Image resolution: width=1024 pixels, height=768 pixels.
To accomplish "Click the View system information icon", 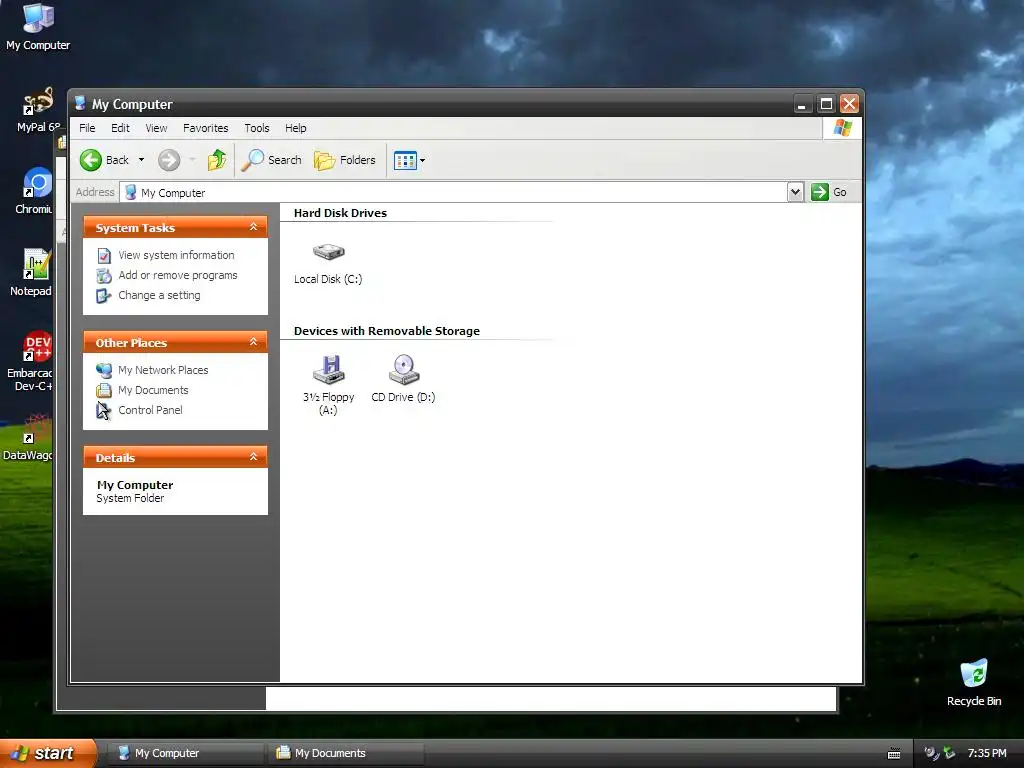I will point(104,255).
